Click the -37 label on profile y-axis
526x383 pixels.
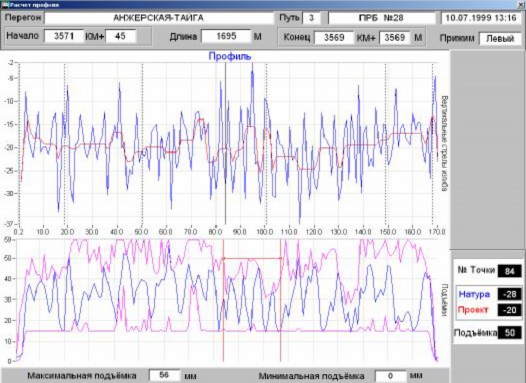pos(9,224)
